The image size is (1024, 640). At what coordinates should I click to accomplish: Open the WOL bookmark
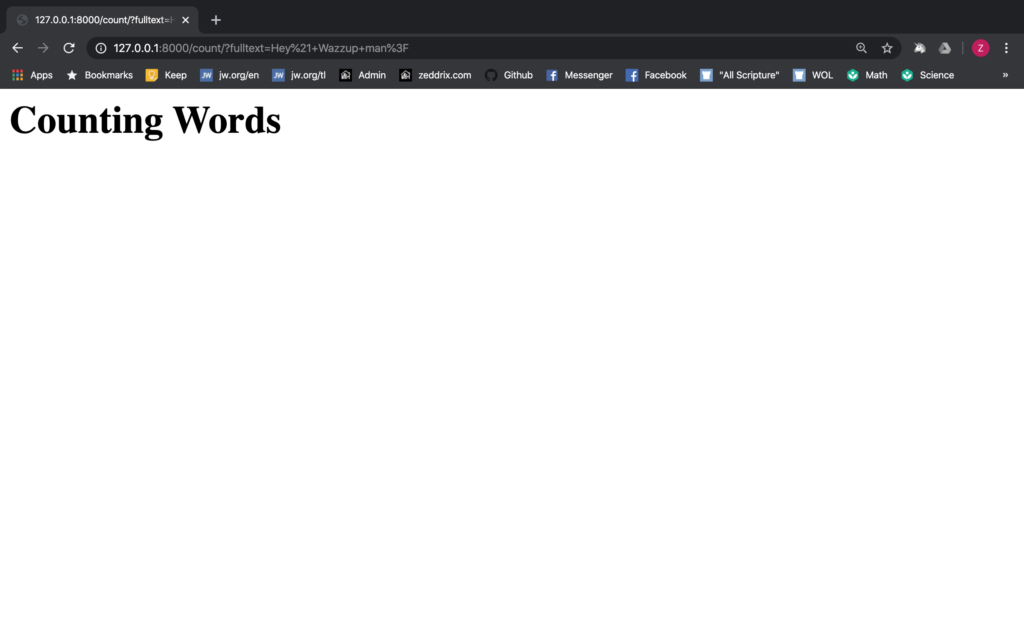pyautogui.click(x=813, y=75)
